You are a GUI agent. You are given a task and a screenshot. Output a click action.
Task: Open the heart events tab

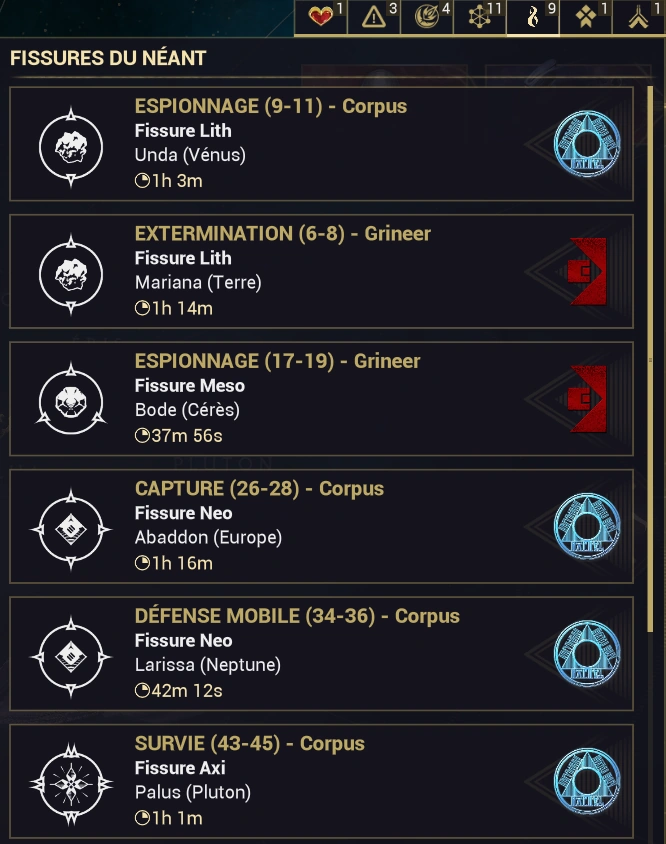coord(322,18)
